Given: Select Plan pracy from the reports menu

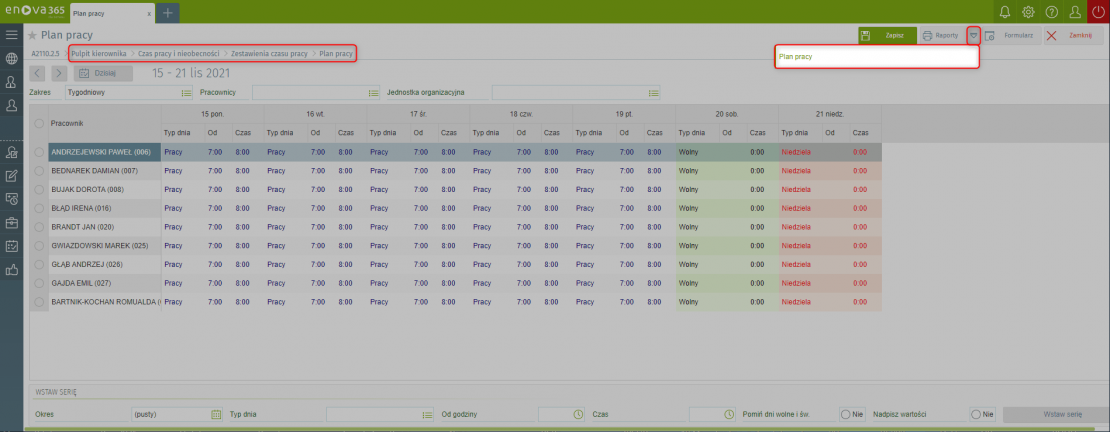Looking at the screenshot, I should coord(796,57).
